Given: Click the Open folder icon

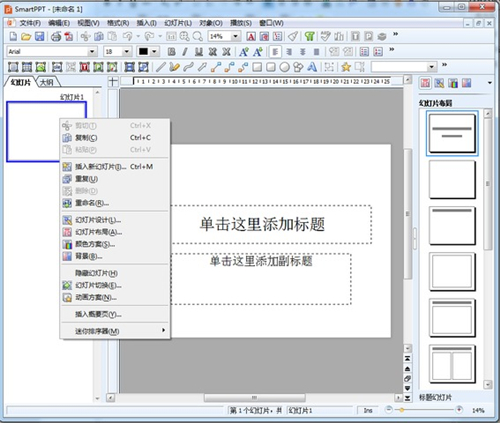Looking at the screenshot, I should (26, 36).
